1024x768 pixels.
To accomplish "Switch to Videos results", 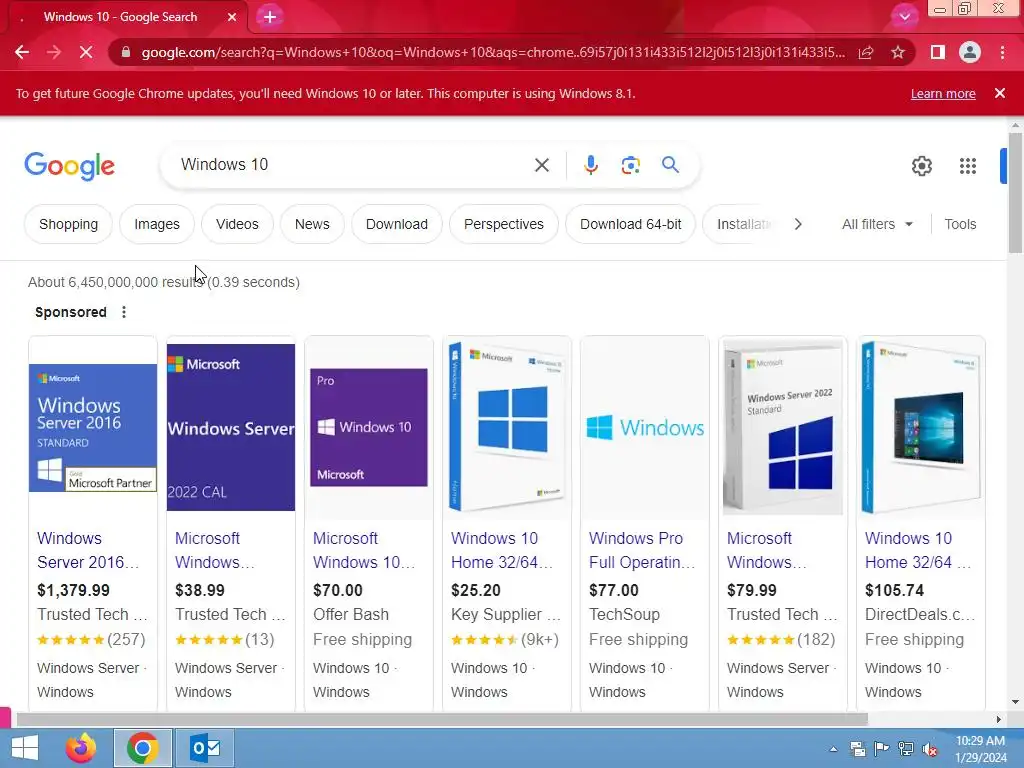I will pyautogui.click(x=237, y=224).
